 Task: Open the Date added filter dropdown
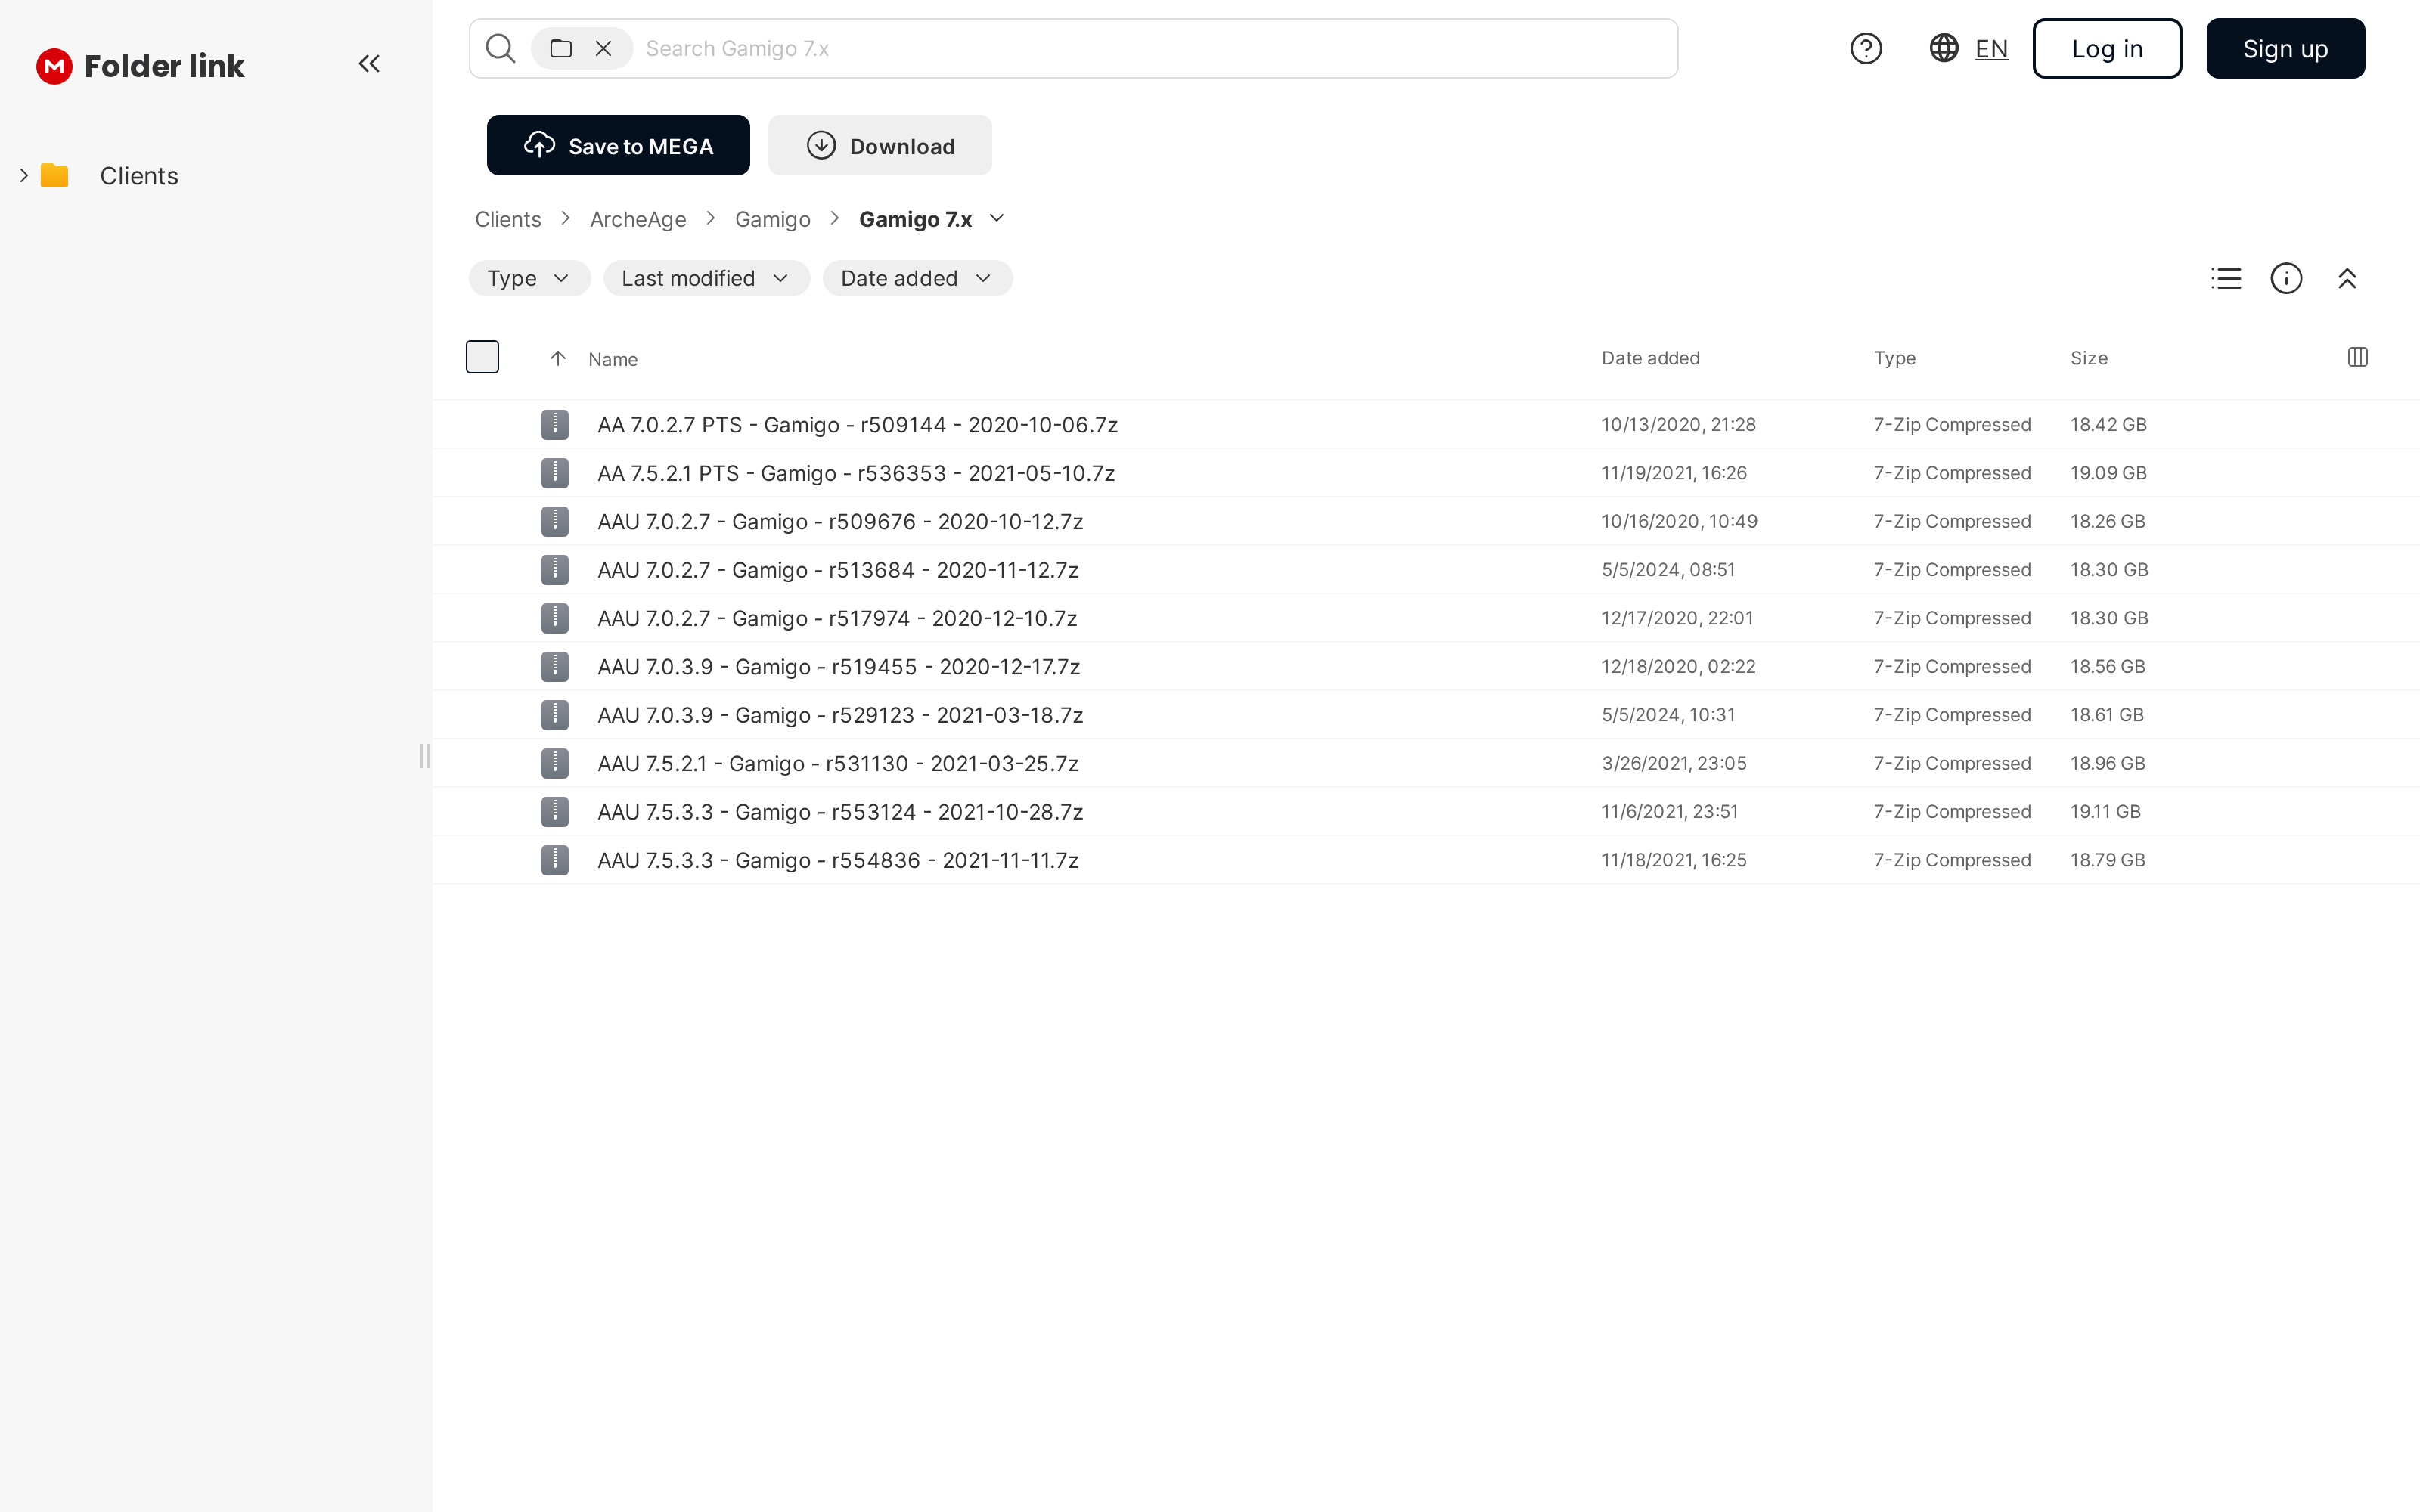coord(917,278)
